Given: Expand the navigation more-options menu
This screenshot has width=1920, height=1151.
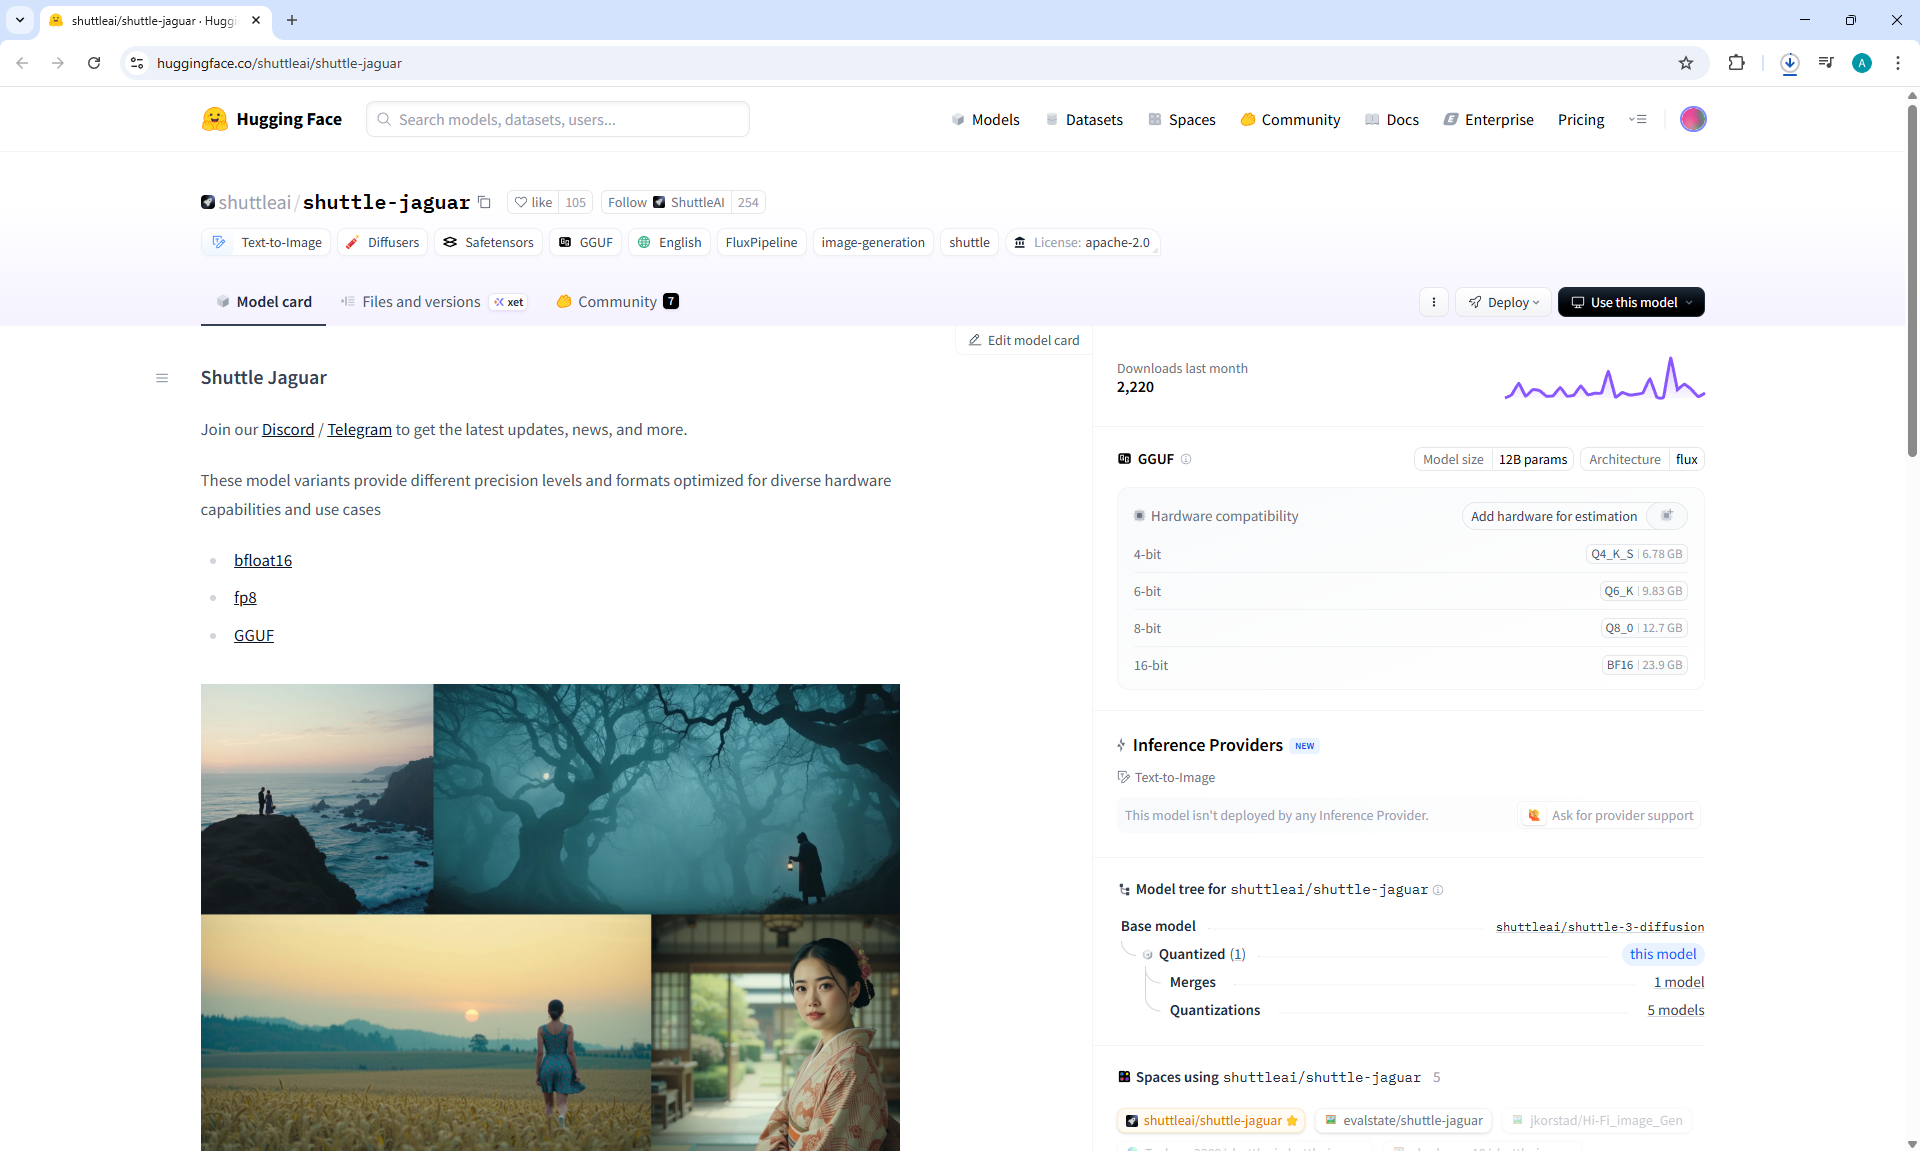Looking at the screenshot, I should pos(1637,119).
